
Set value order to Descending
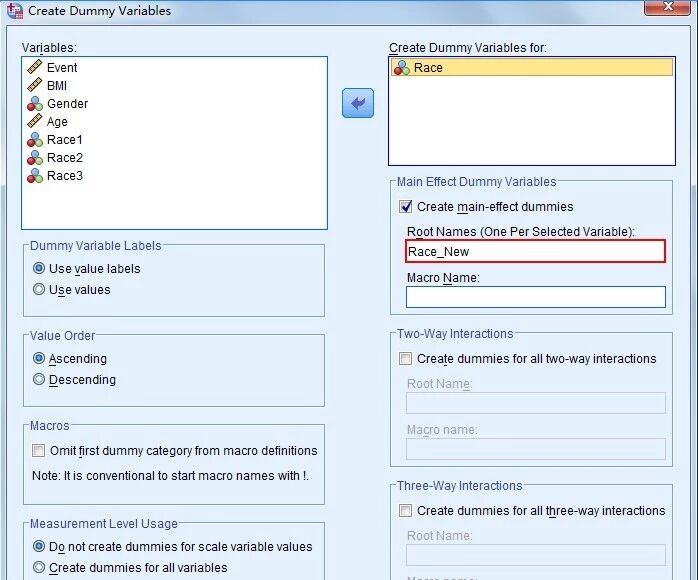point(74,379)
